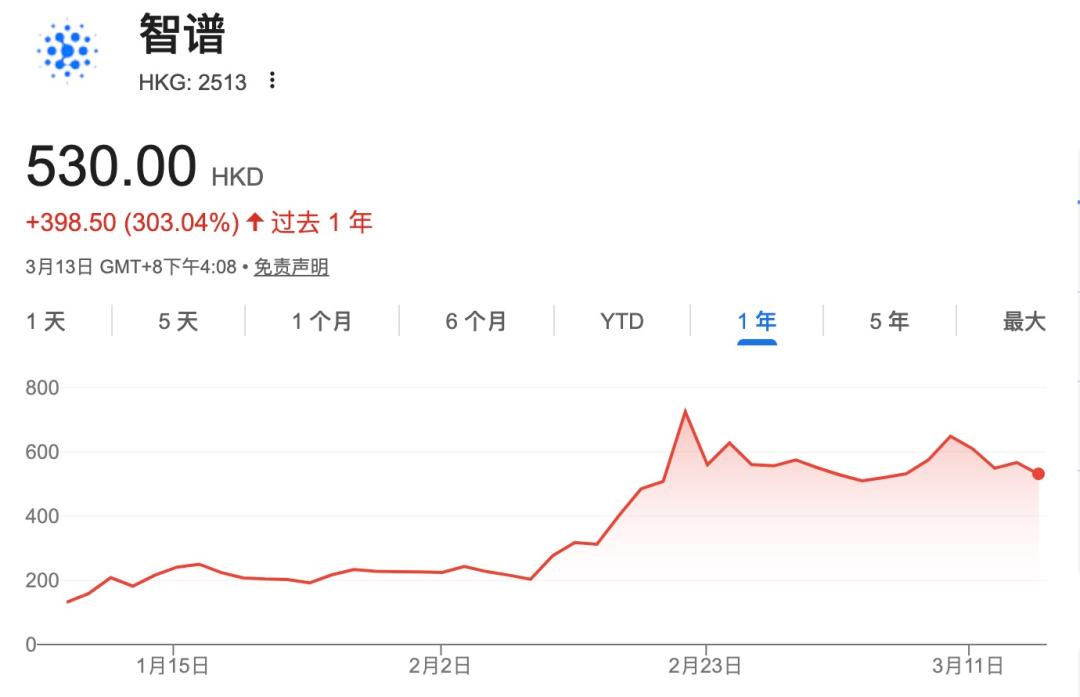1080x697 pixels.
Task: Click the 1月15日 date axis label
Action: tap(173, 665)
